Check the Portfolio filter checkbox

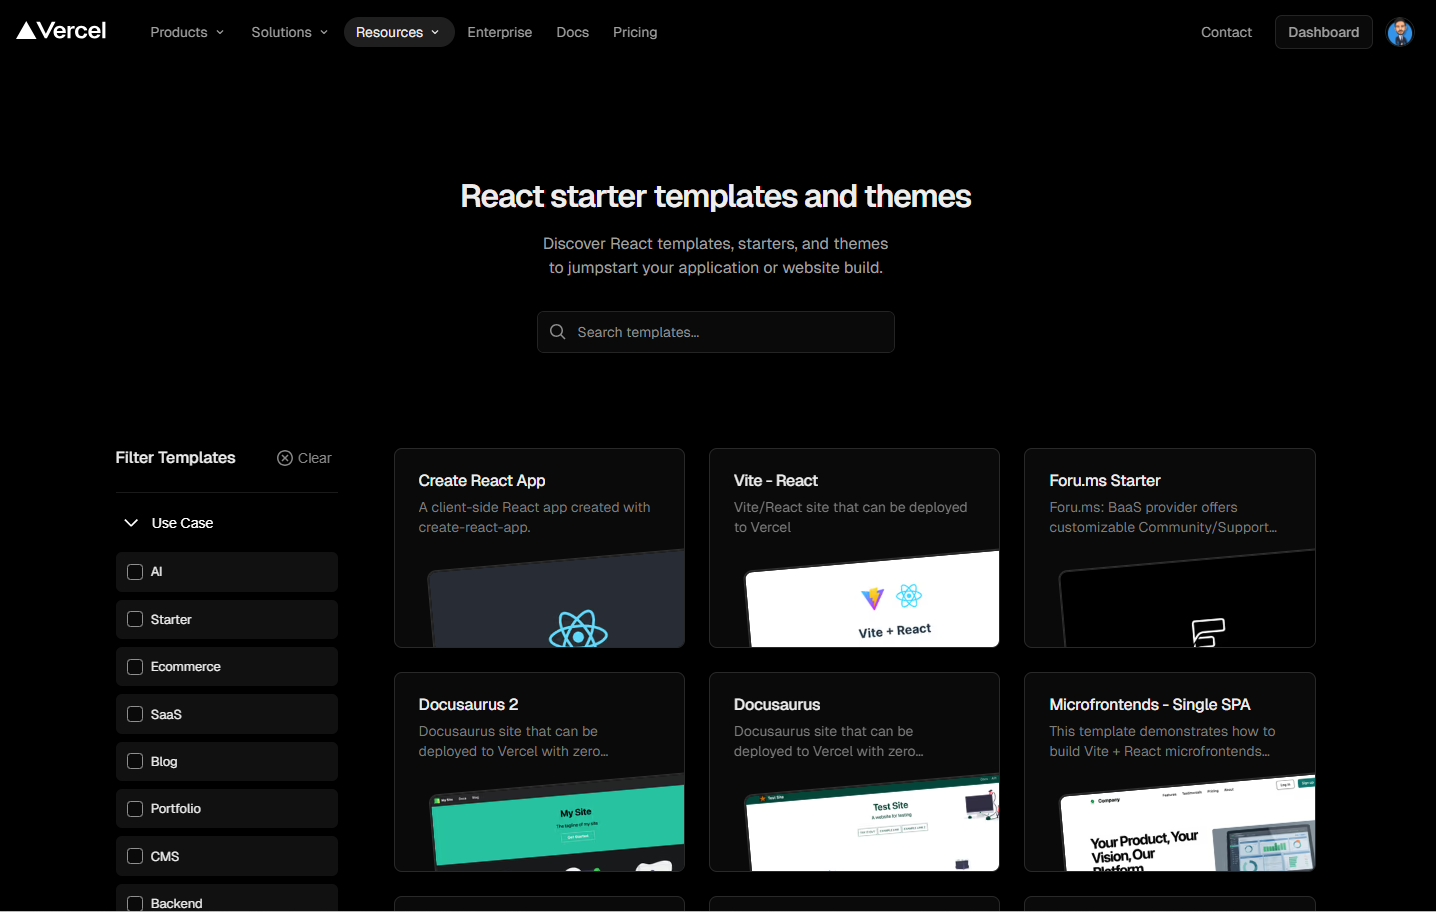135,809
